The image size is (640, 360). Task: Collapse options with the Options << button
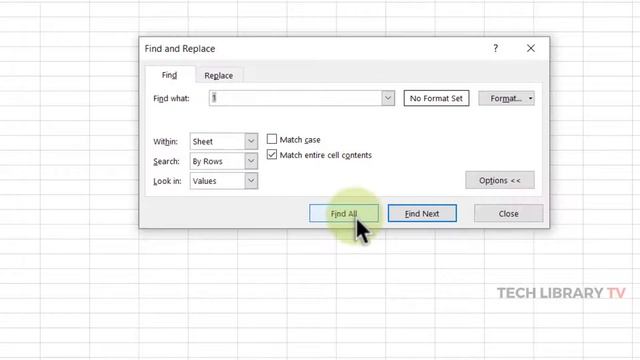(x=500, y=180)
